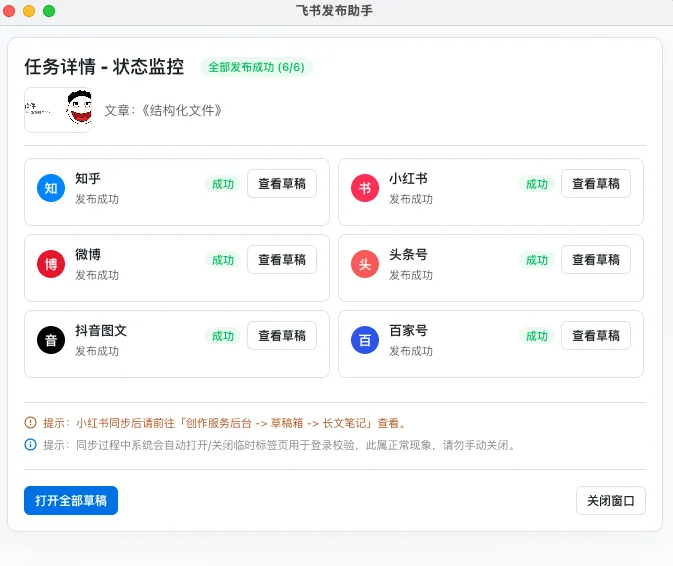The image size is (673, 566).
Task: Click 发布成功 text under 知乎
Action: coord(97,199)
